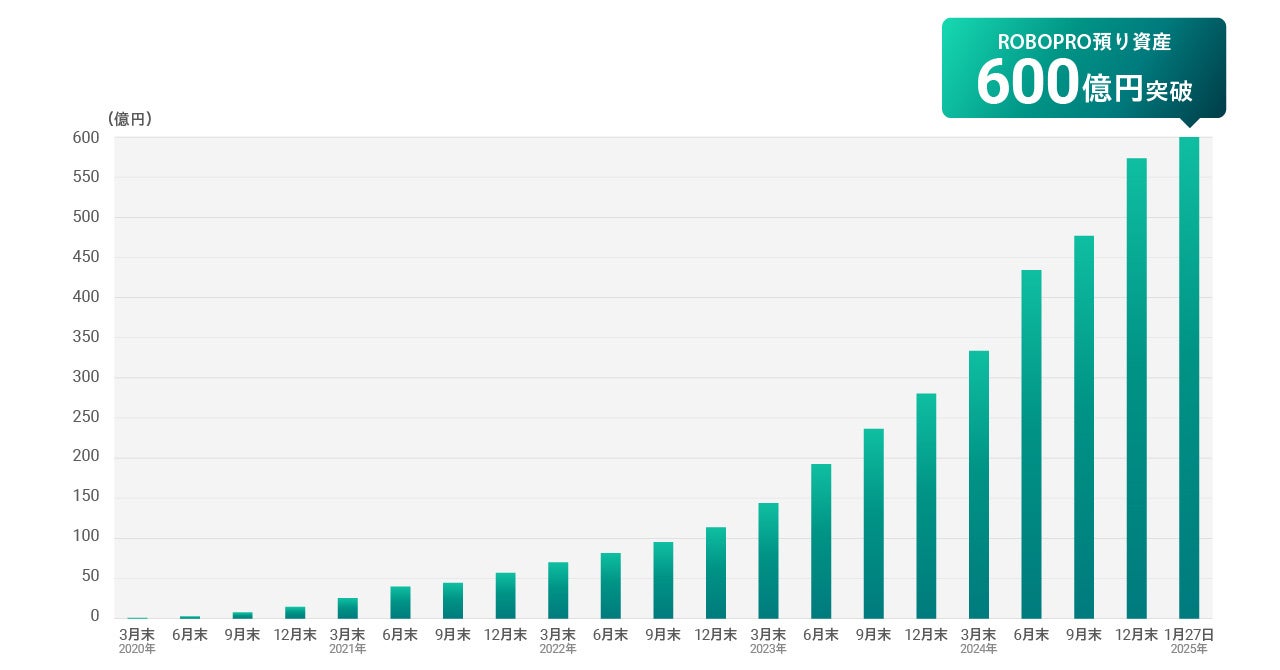The height and width of the screenshot is (670, 1280).
Task: Click the 600 y-axis value
Action: tap(85, 138)
